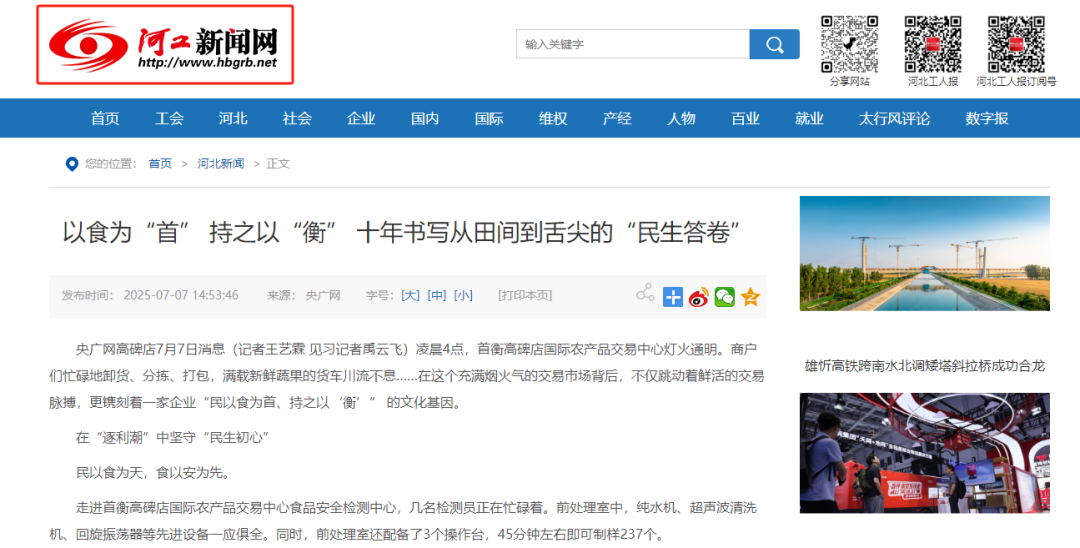Set font size to 中

[x=437, y=295]
